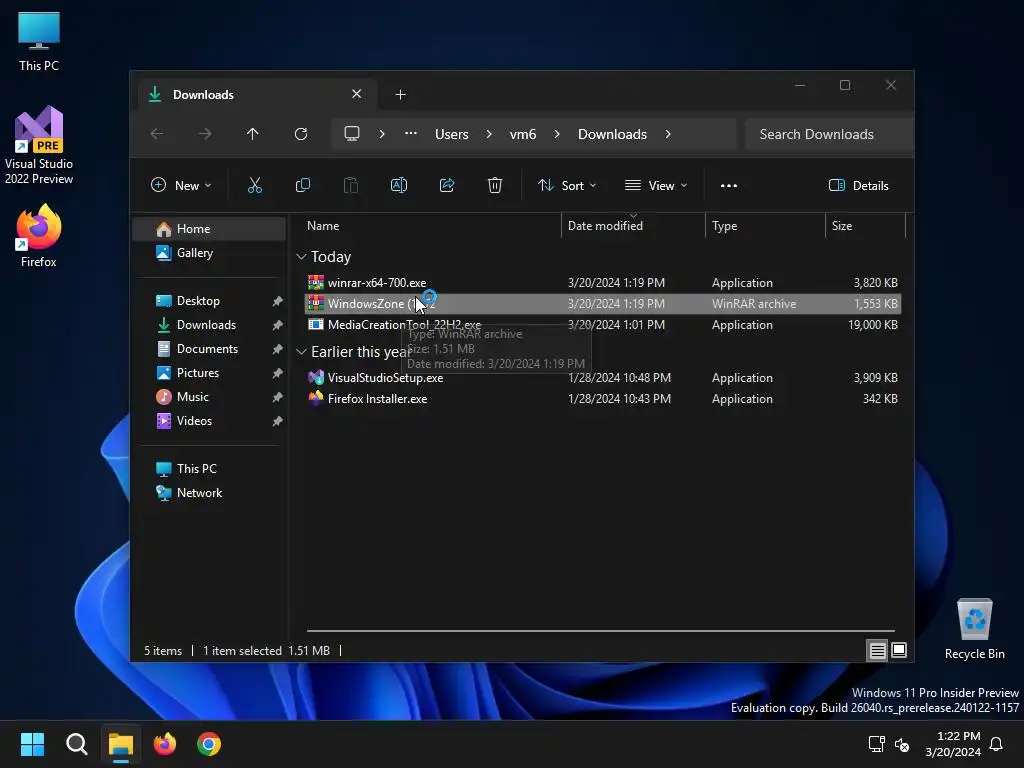
Task: Select the Downloads tab
Action: (257, 95)
